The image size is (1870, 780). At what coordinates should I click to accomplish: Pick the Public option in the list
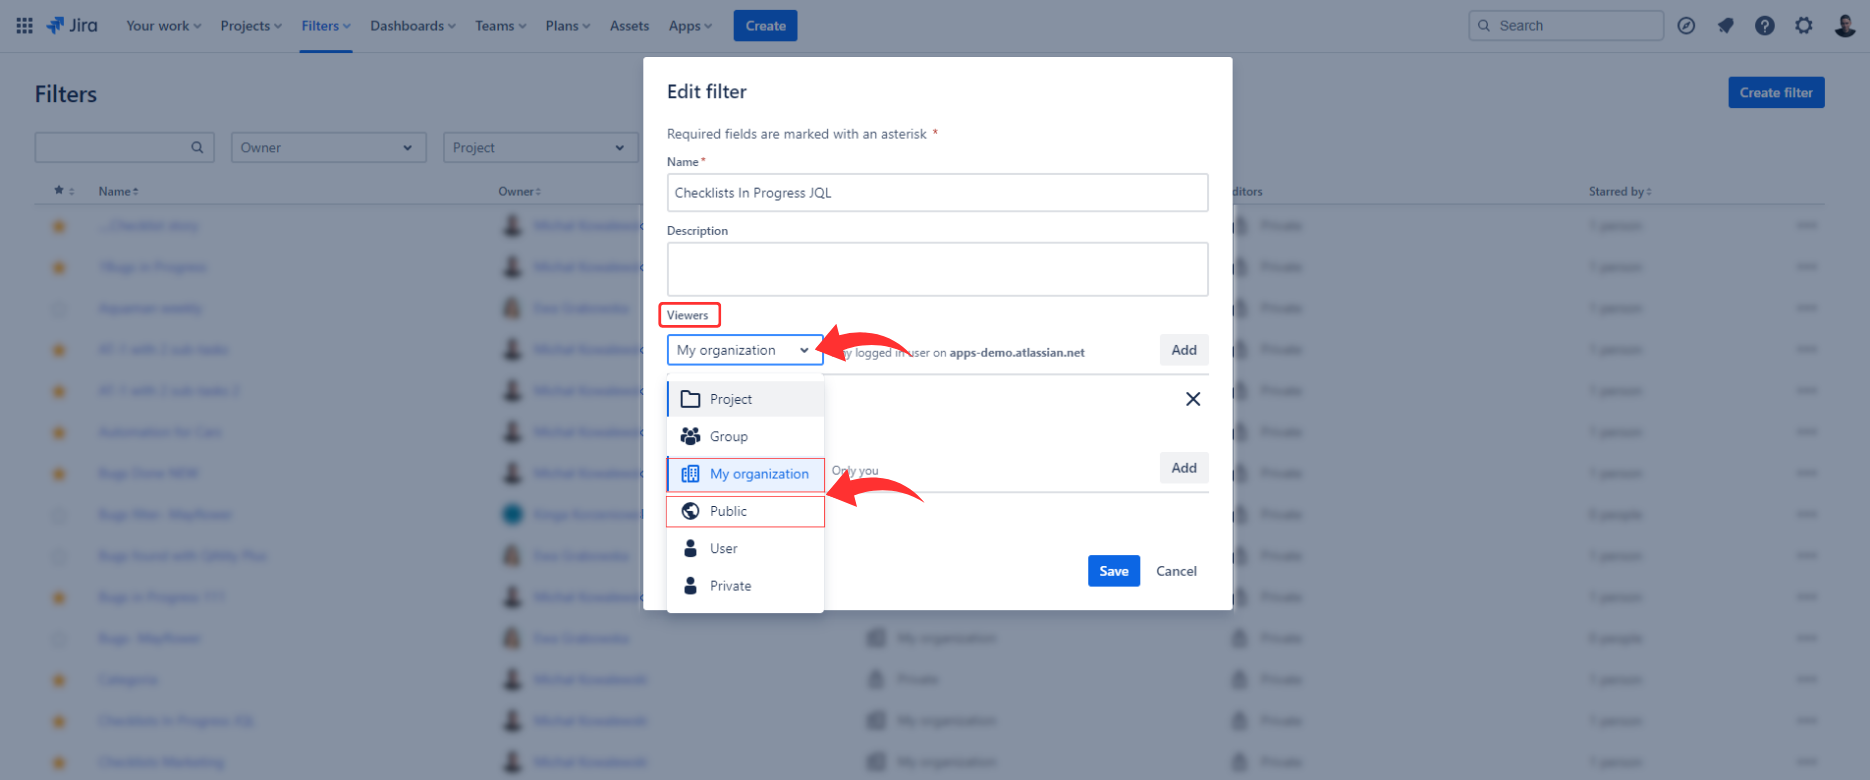pyautogui.click(x=745, y=511)
